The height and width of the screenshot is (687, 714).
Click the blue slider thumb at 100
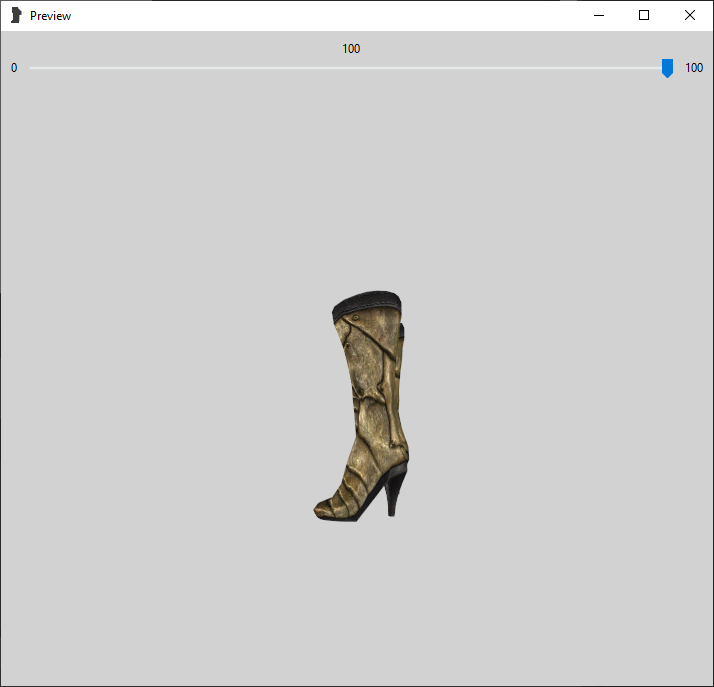tap(667, 68)
